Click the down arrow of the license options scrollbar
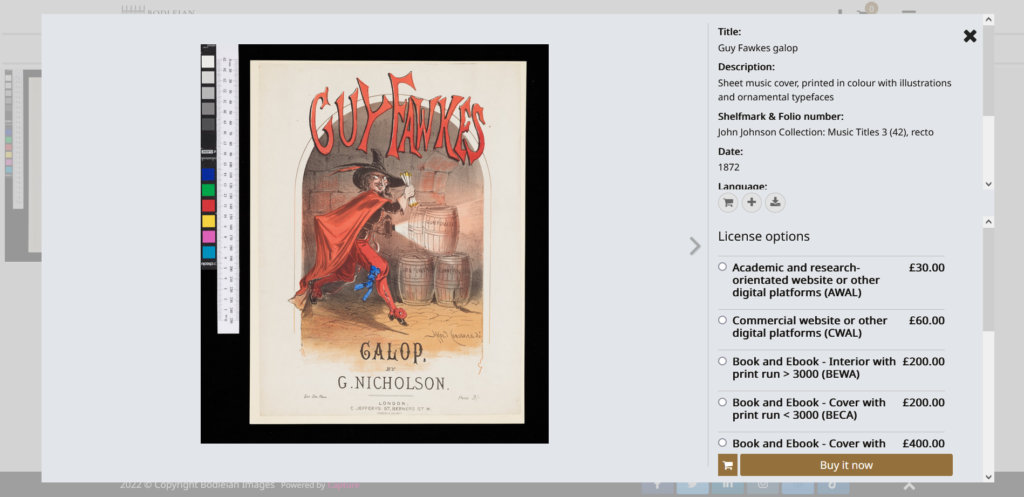The image size is (1024, 497). [x=988, y=476]
